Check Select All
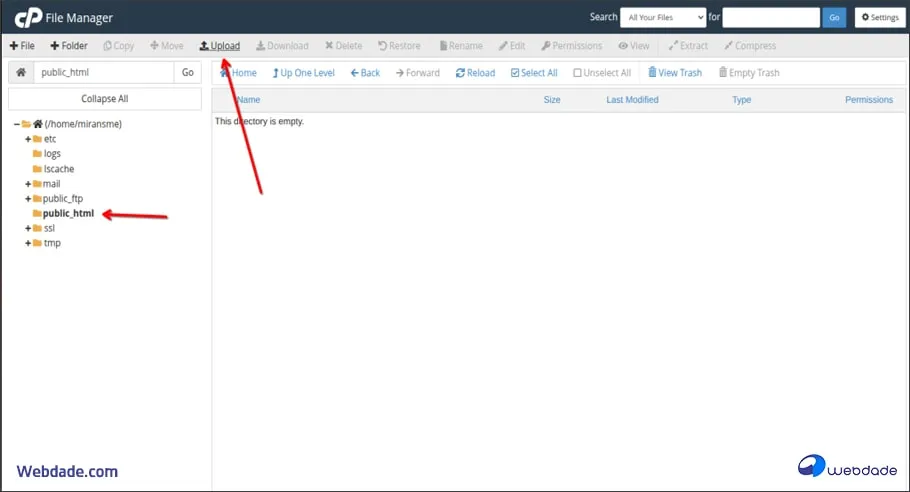This screenshot has width=910, height=492. click(x=534, y=73)
